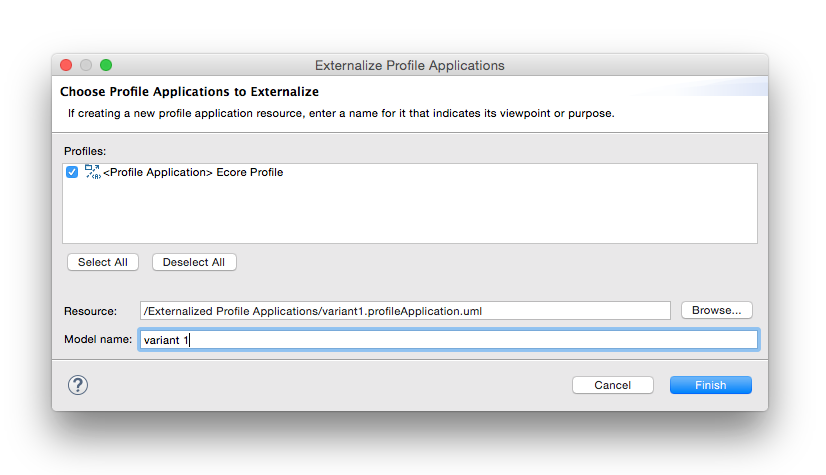
Task: Click the gray disabled minimize button
Action: click(x=86, y=65)
